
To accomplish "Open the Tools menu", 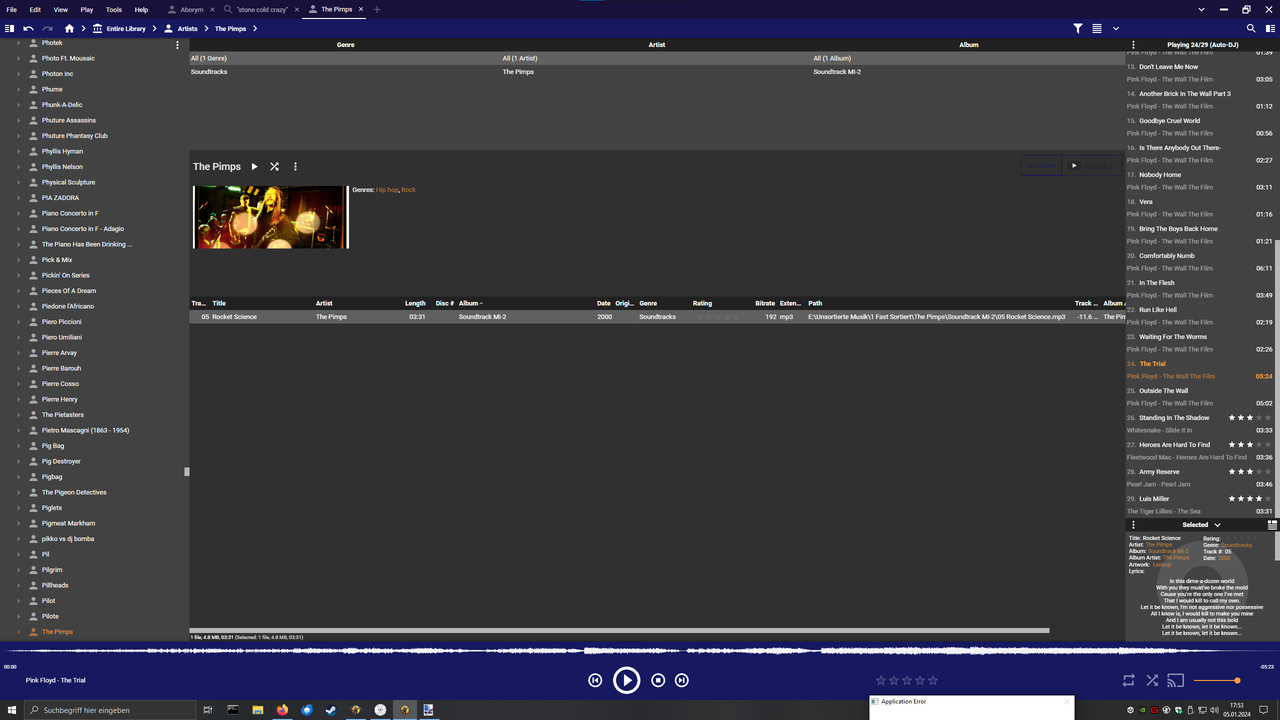I will (x=114, y=9).
